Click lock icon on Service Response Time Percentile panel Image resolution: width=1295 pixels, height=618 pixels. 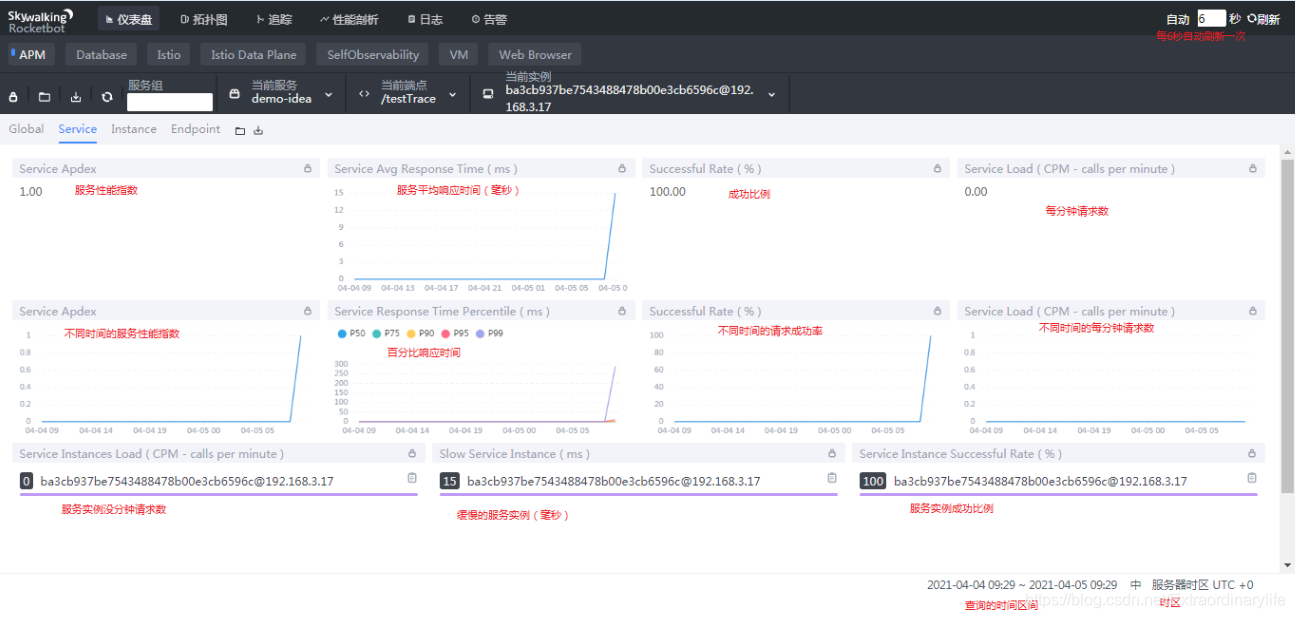622,311
